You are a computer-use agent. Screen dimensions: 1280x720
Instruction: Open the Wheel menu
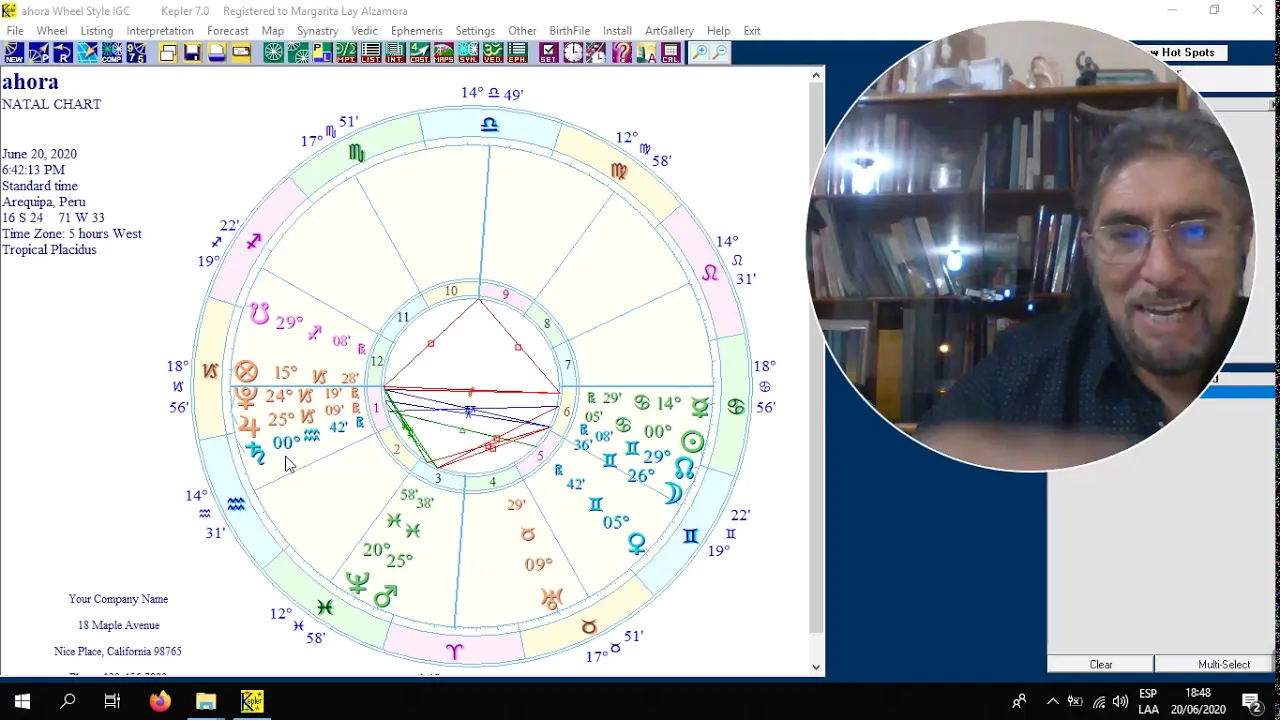(x=52, y=31)
